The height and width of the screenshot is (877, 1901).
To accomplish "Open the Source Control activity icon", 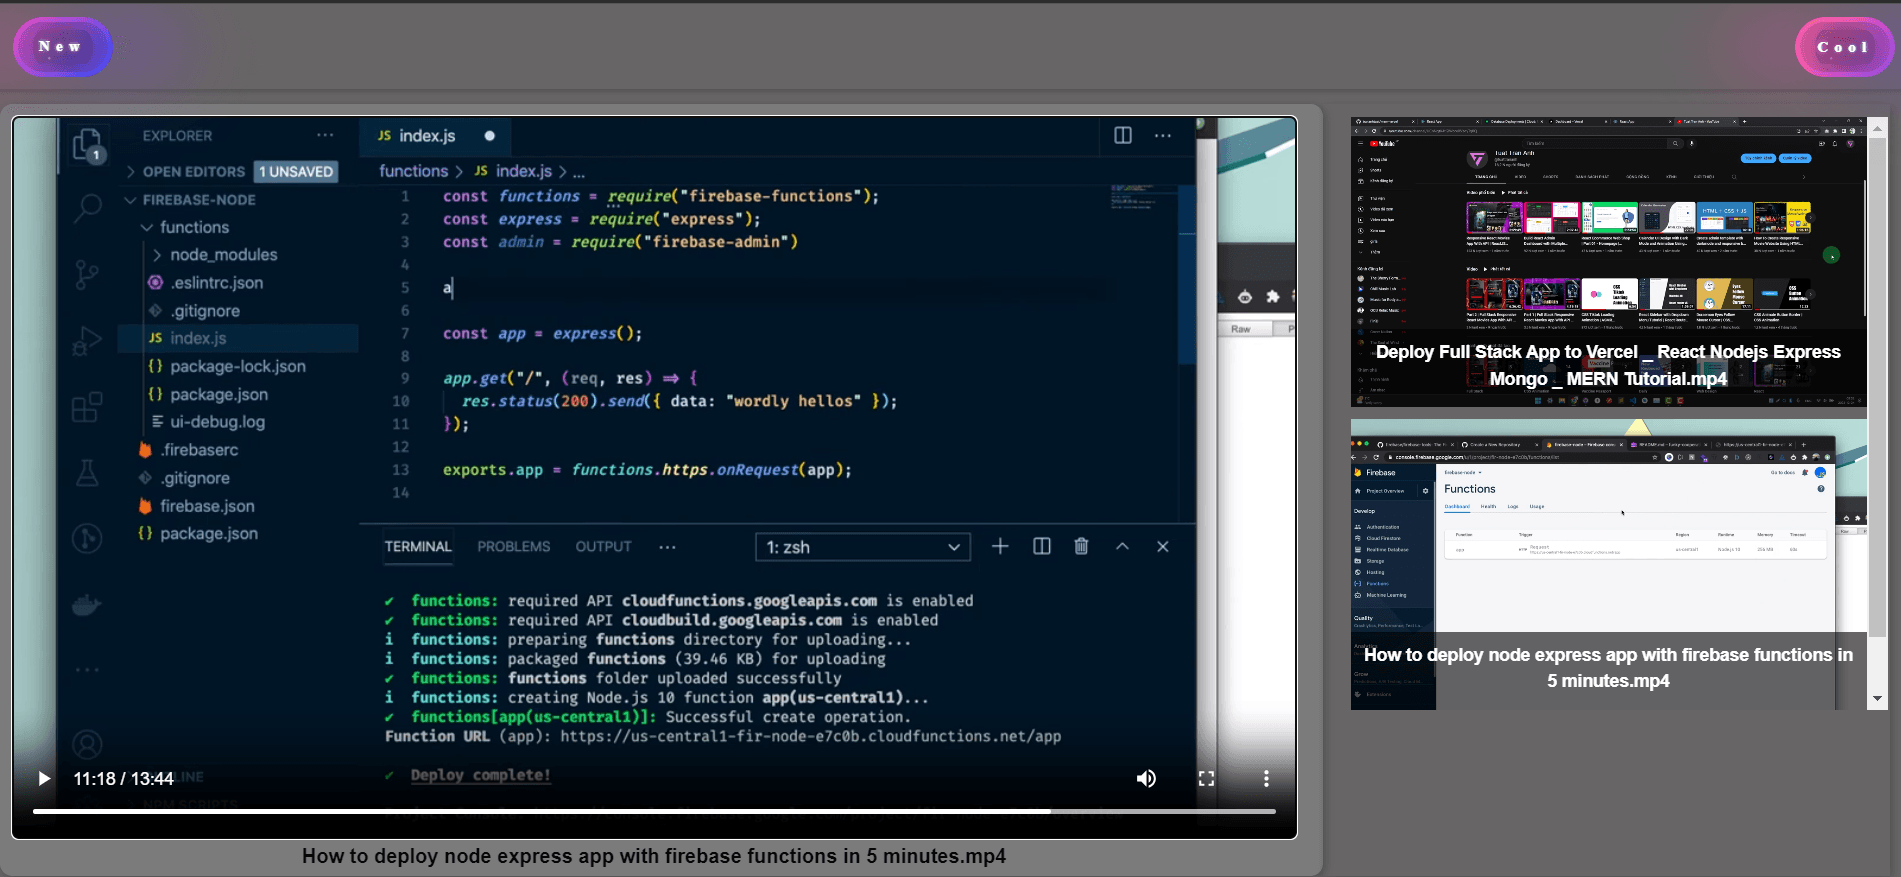I will 88,273.
